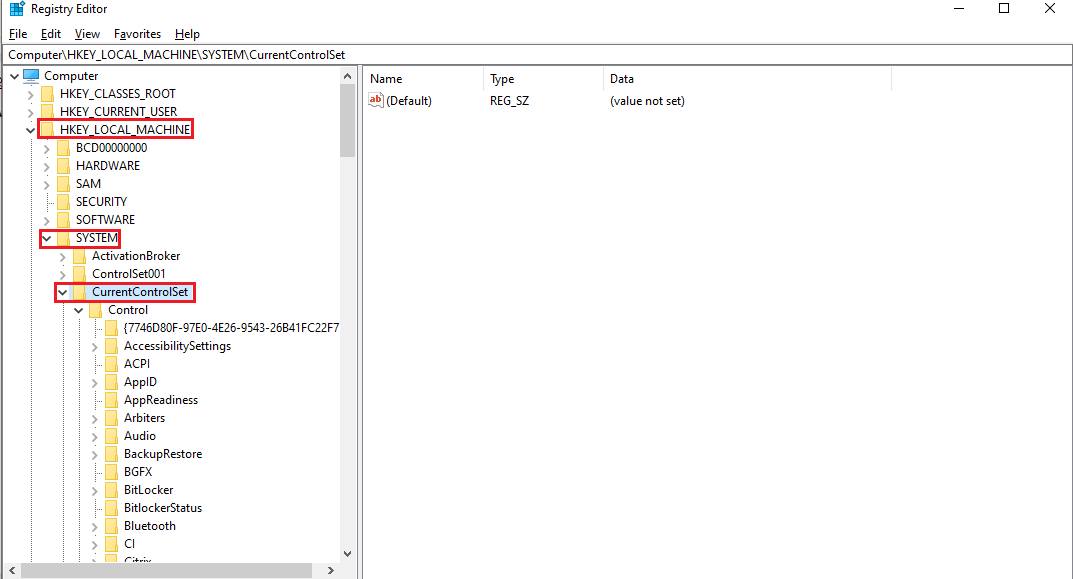The height and width of the screenshot is (579, 1073).
Task: Open the Edit menu
Action: (x=51, y=34)
